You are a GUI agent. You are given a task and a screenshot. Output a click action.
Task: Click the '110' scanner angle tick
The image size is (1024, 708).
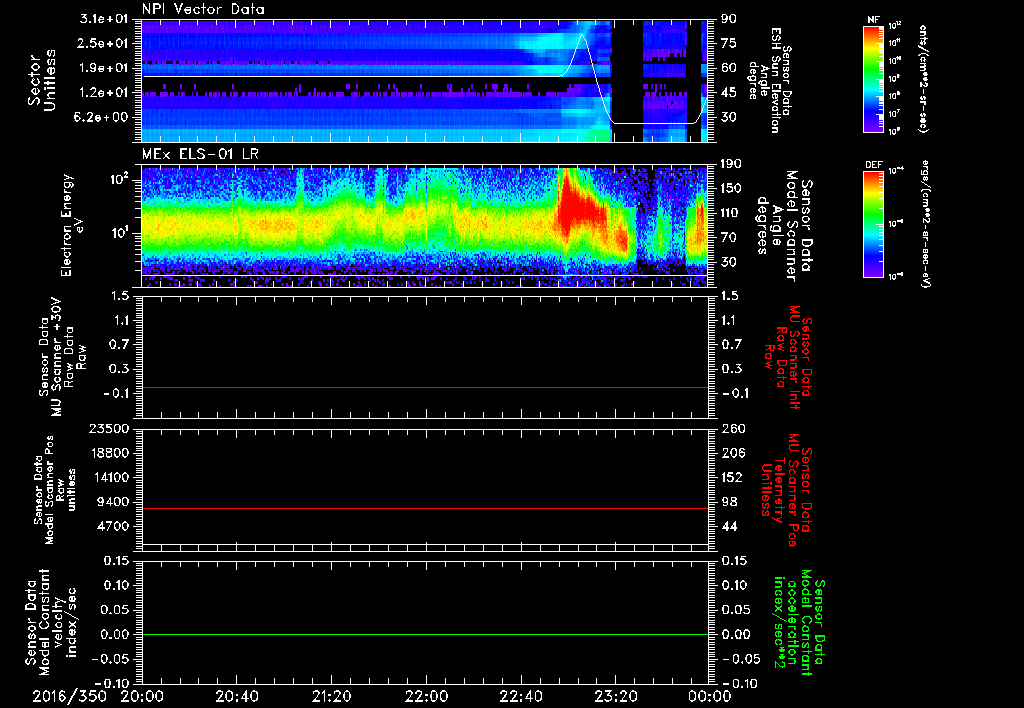pyautogui.click(x=731, y=213)
